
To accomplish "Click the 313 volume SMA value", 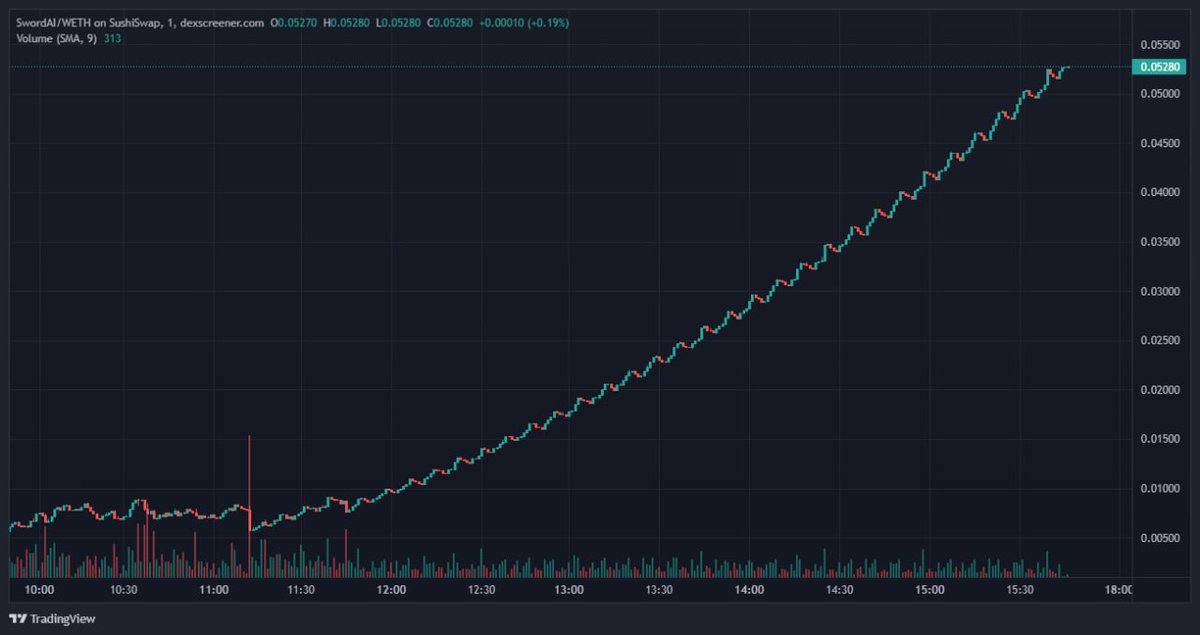I will pos(110,38).
